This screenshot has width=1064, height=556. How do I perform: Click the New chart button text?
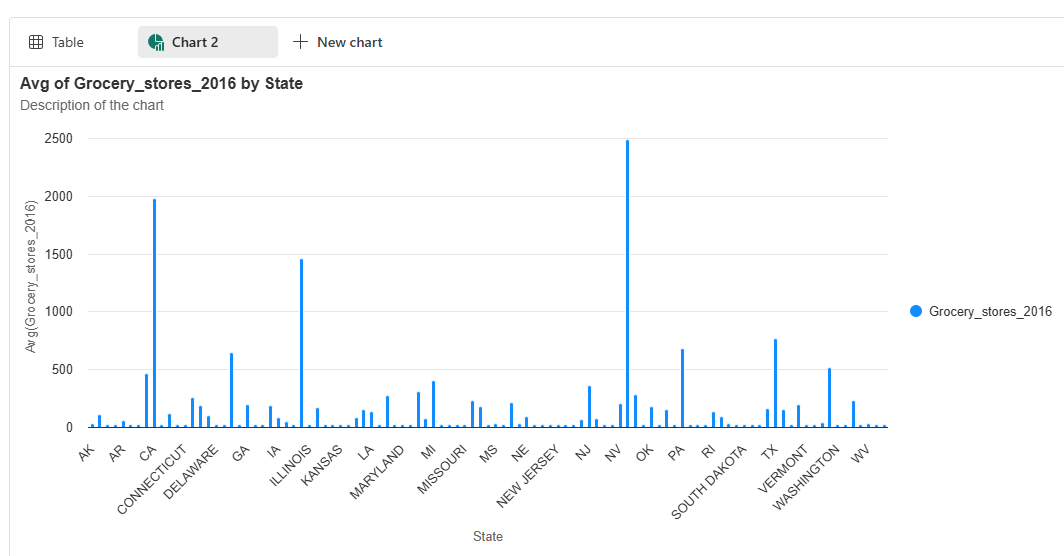349,42
